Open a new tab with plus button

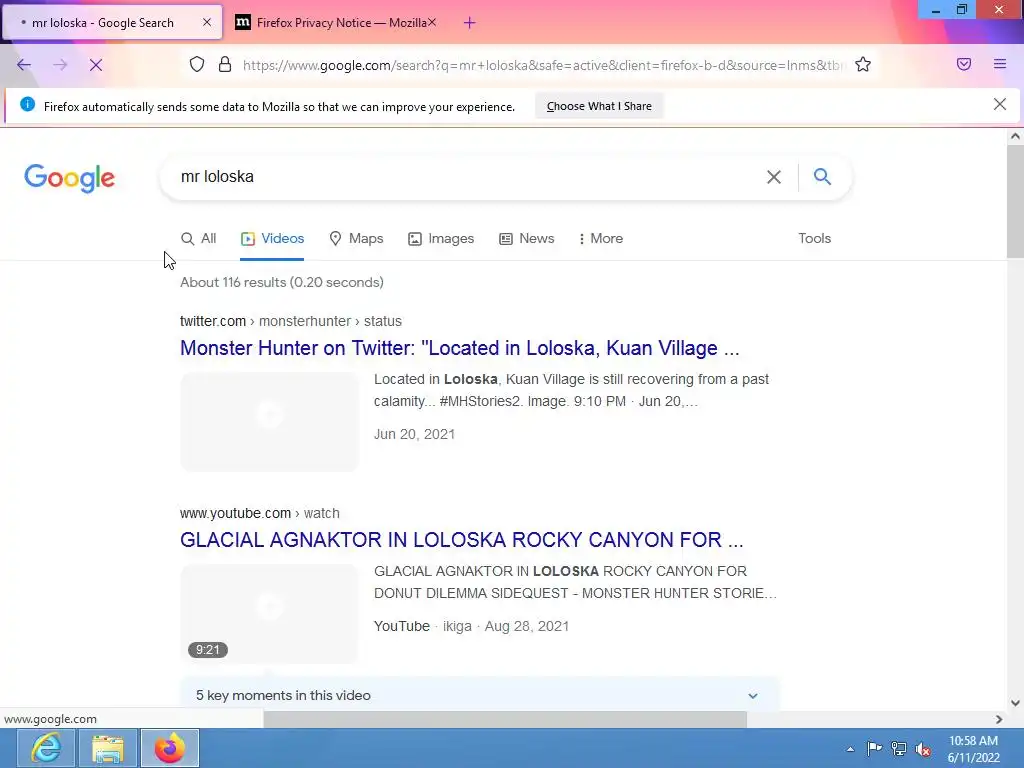pos(469,23)
